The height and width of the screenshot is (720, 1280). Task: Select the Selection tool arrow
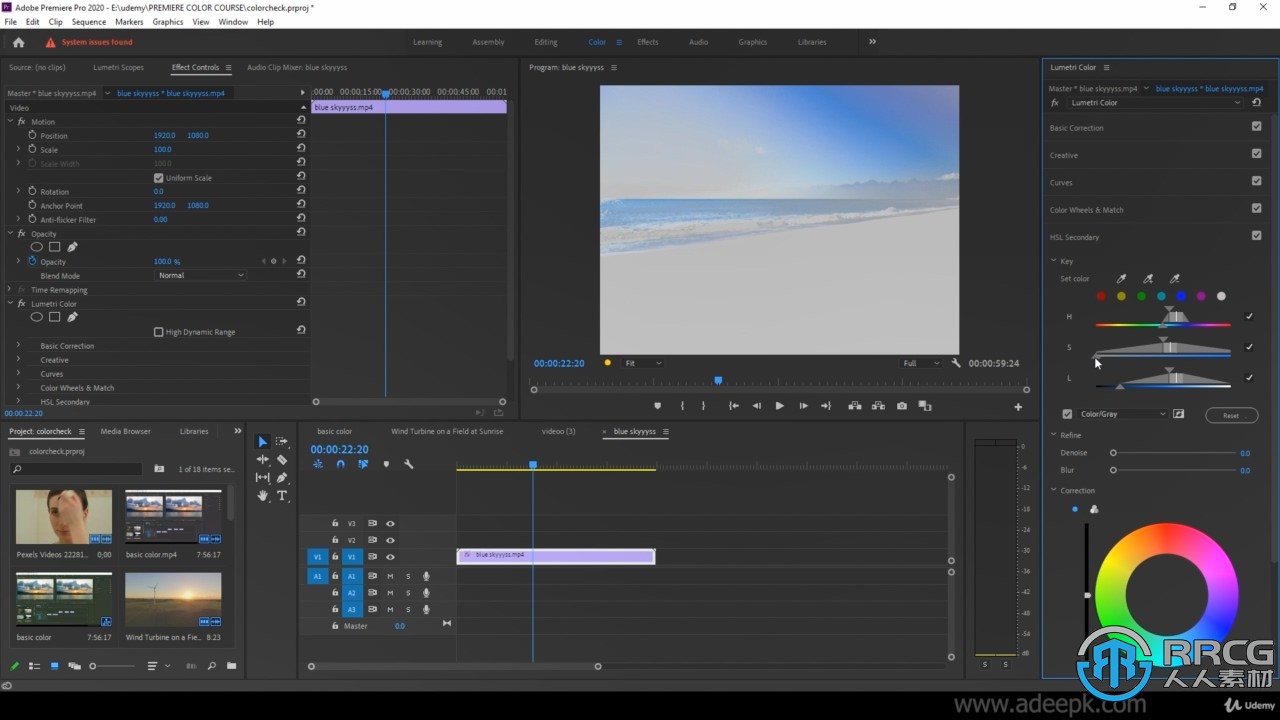tap(262, 441)
